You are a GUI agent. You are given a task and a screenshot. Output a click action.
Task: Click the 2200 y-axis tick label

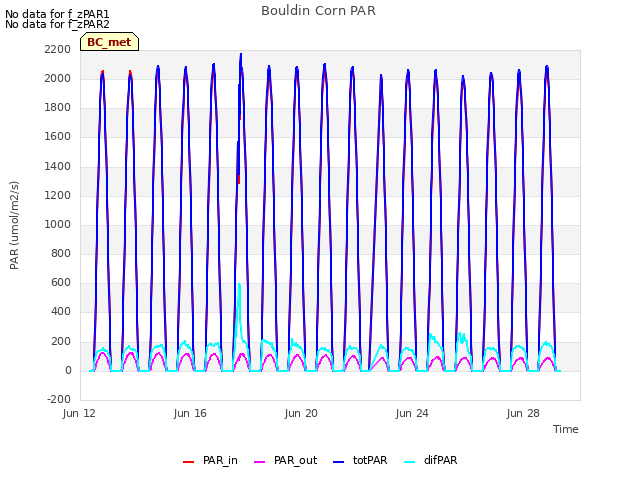(58, 49)
